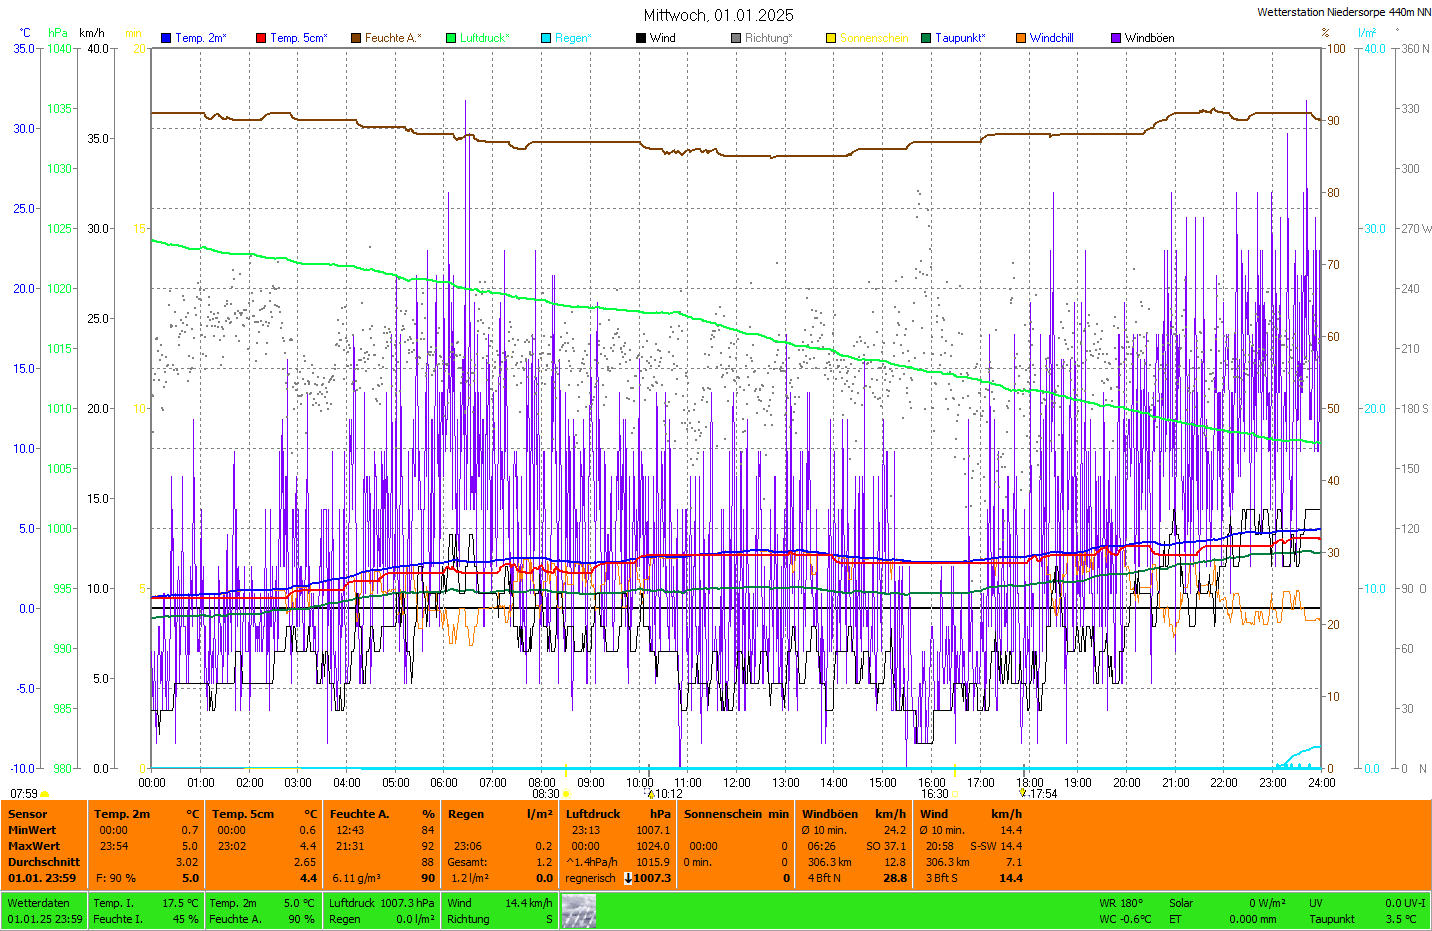Click the yellow Sonnenschein legend label
The height and width of the screenshot is (931, 1432).
873,38
